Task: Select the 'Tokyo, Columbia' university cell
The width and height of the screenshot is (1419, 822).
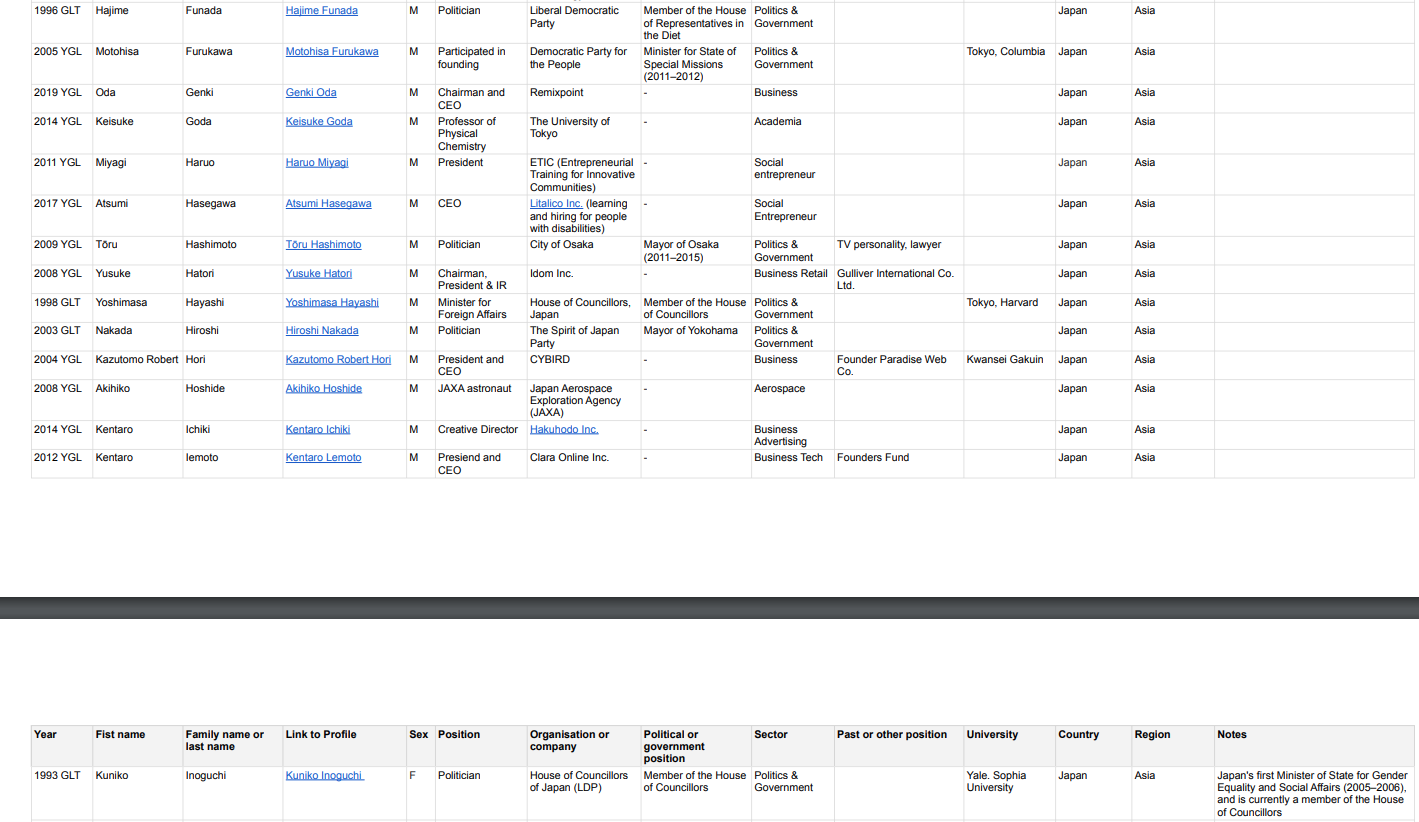Action: (x=1009, y=64)
